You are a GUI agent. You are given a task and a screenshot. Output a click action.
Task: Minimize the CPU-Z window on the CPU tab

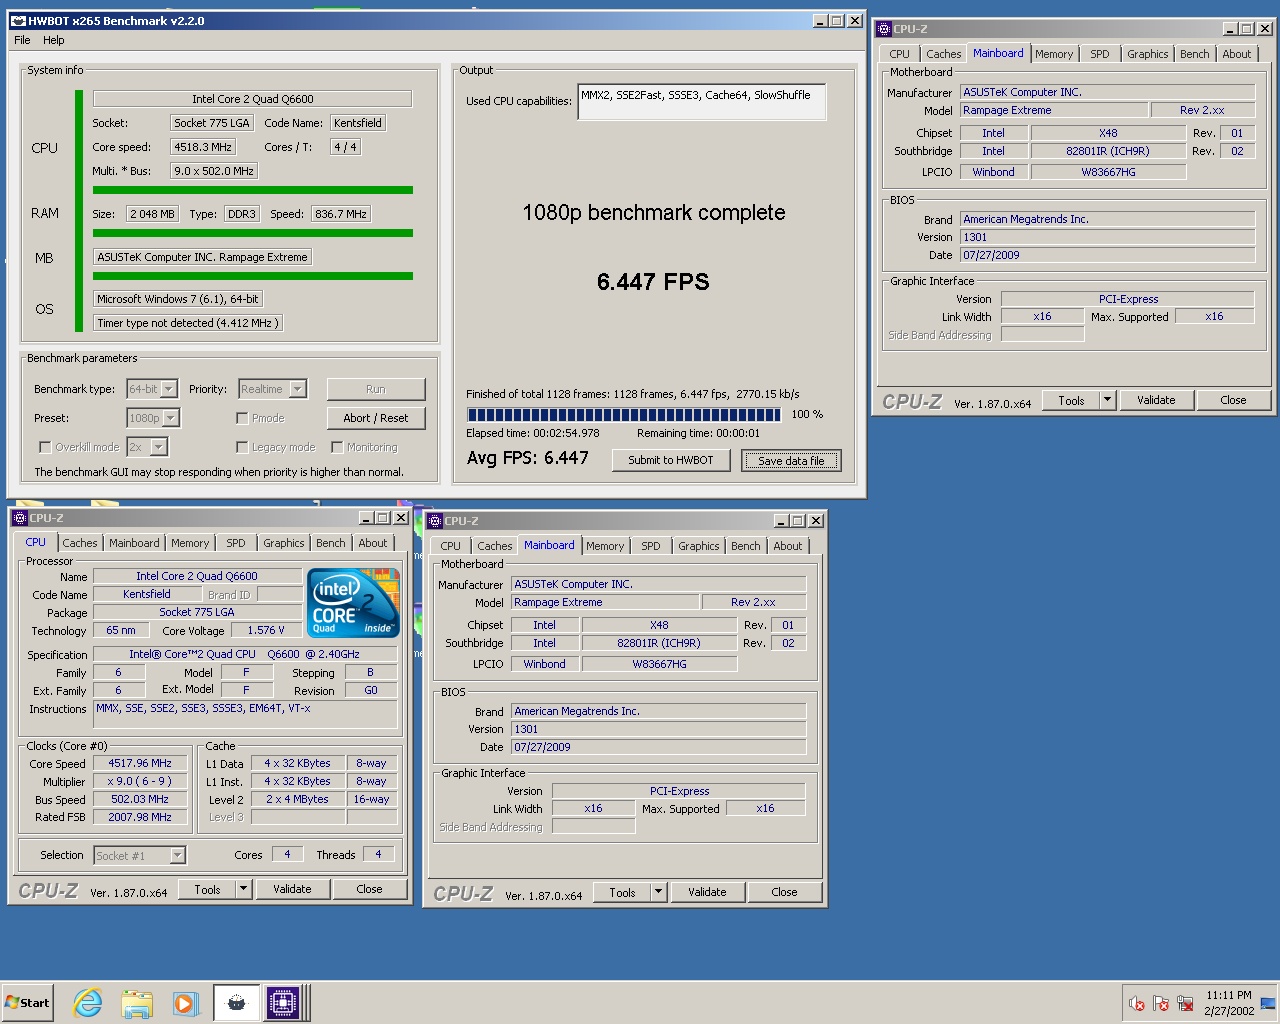(366, 518)
